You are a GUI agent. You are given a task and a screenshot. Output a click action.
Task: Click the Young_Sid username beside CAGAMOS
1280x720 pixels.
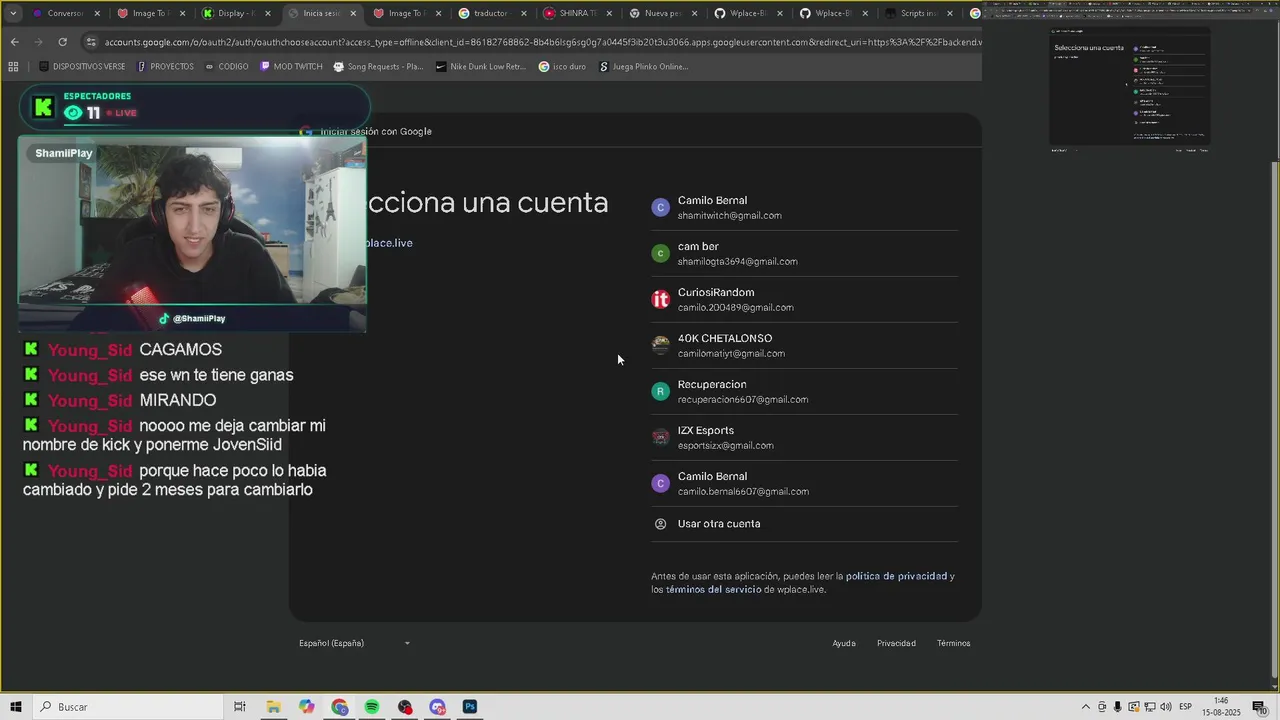(90, 350)
